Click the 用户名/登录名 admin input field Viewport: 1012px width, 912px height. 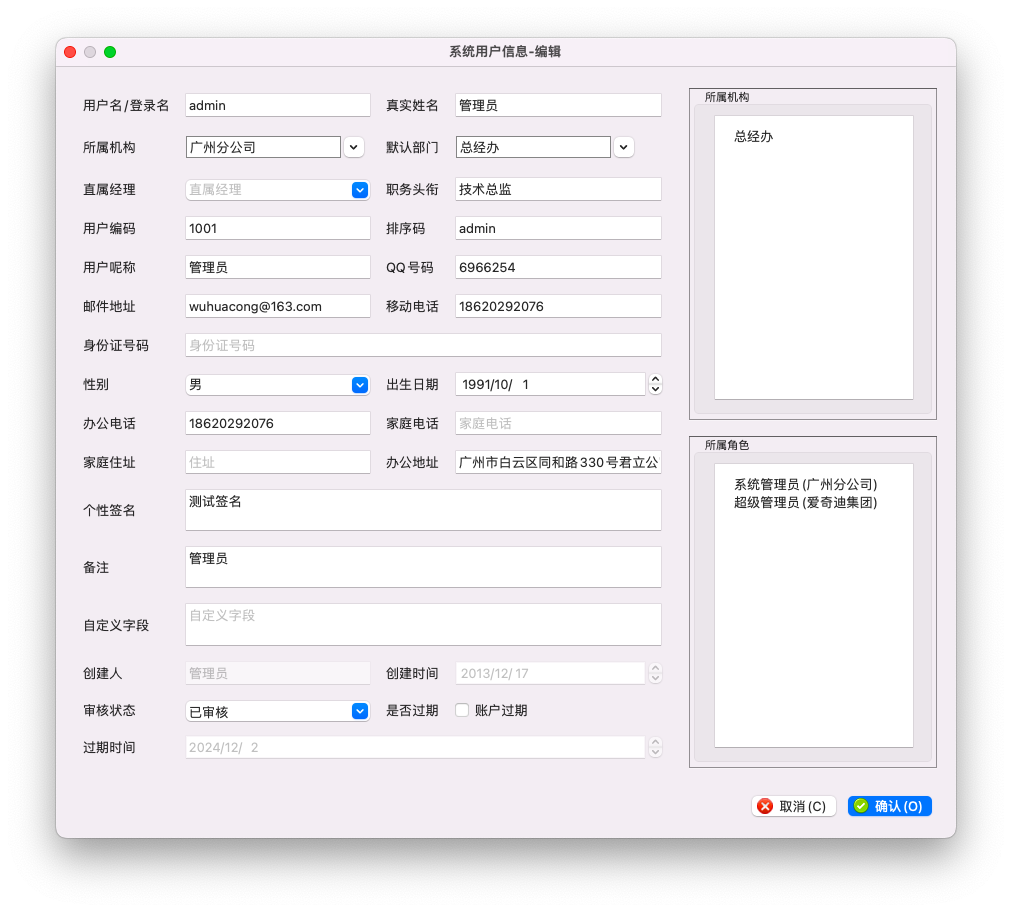[x=277, y=104]
